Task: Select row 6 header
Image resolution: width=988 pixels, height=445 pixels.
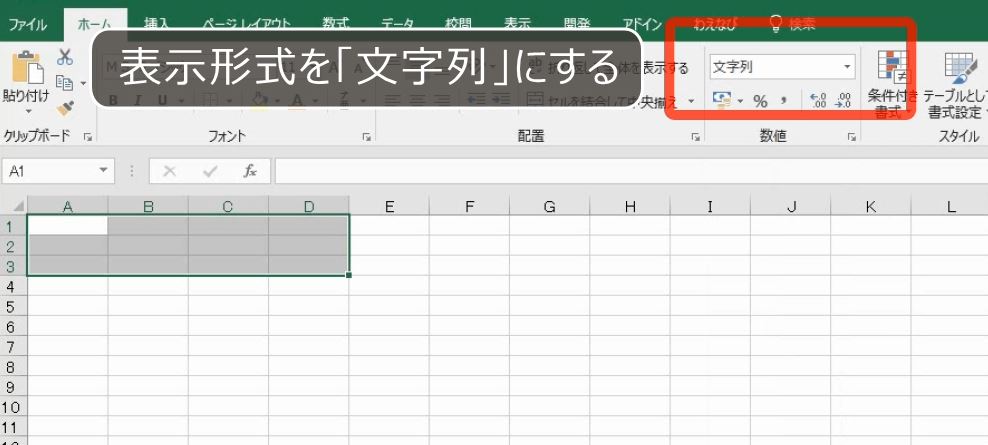Action: tap(13, 327)
